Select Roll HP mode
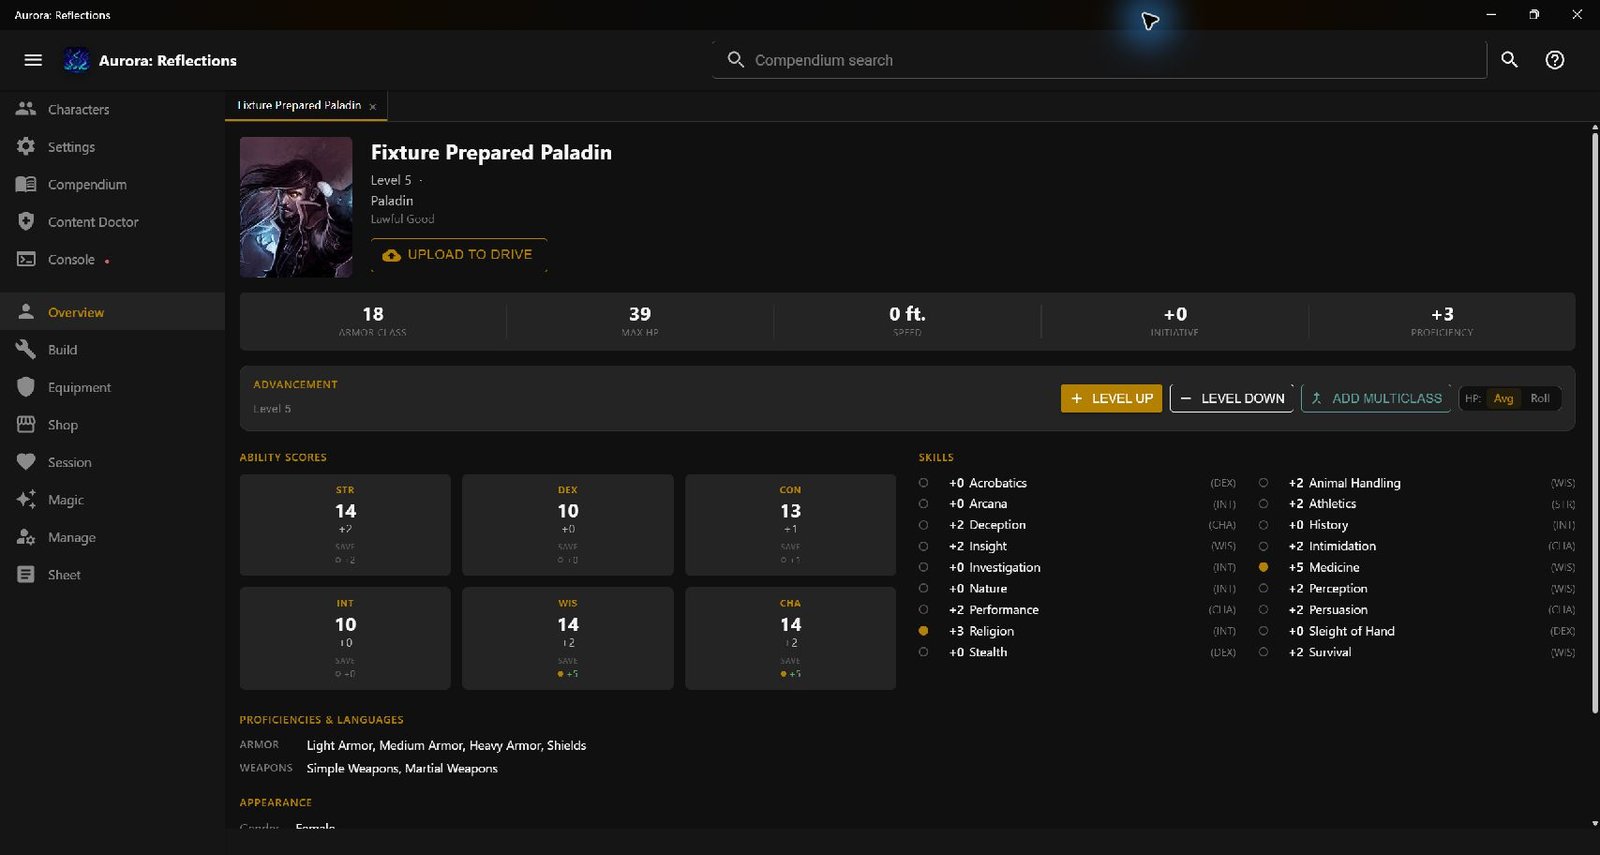Image resolution: width=1600 pixels, height=855 pixels. click(1540, 398)
